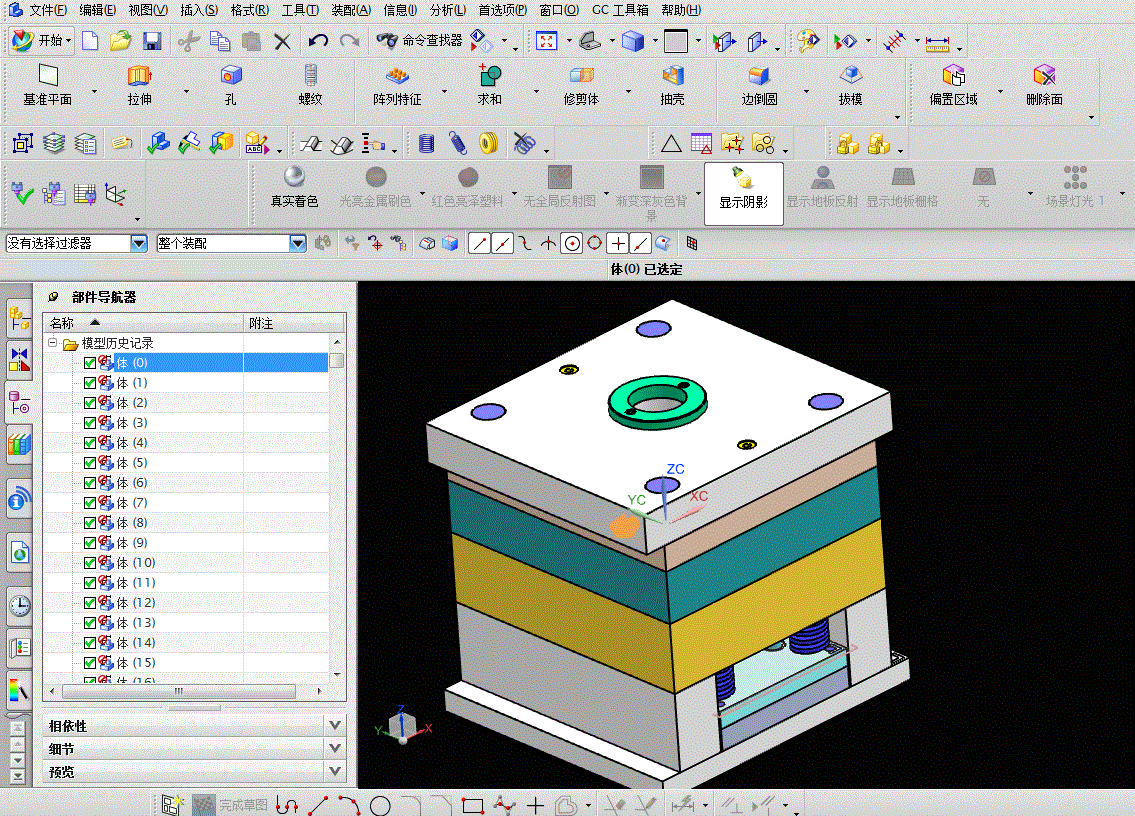Open the 没有选择过滤器 filter dropdown

pyautogui.click(x=139, y=243)
